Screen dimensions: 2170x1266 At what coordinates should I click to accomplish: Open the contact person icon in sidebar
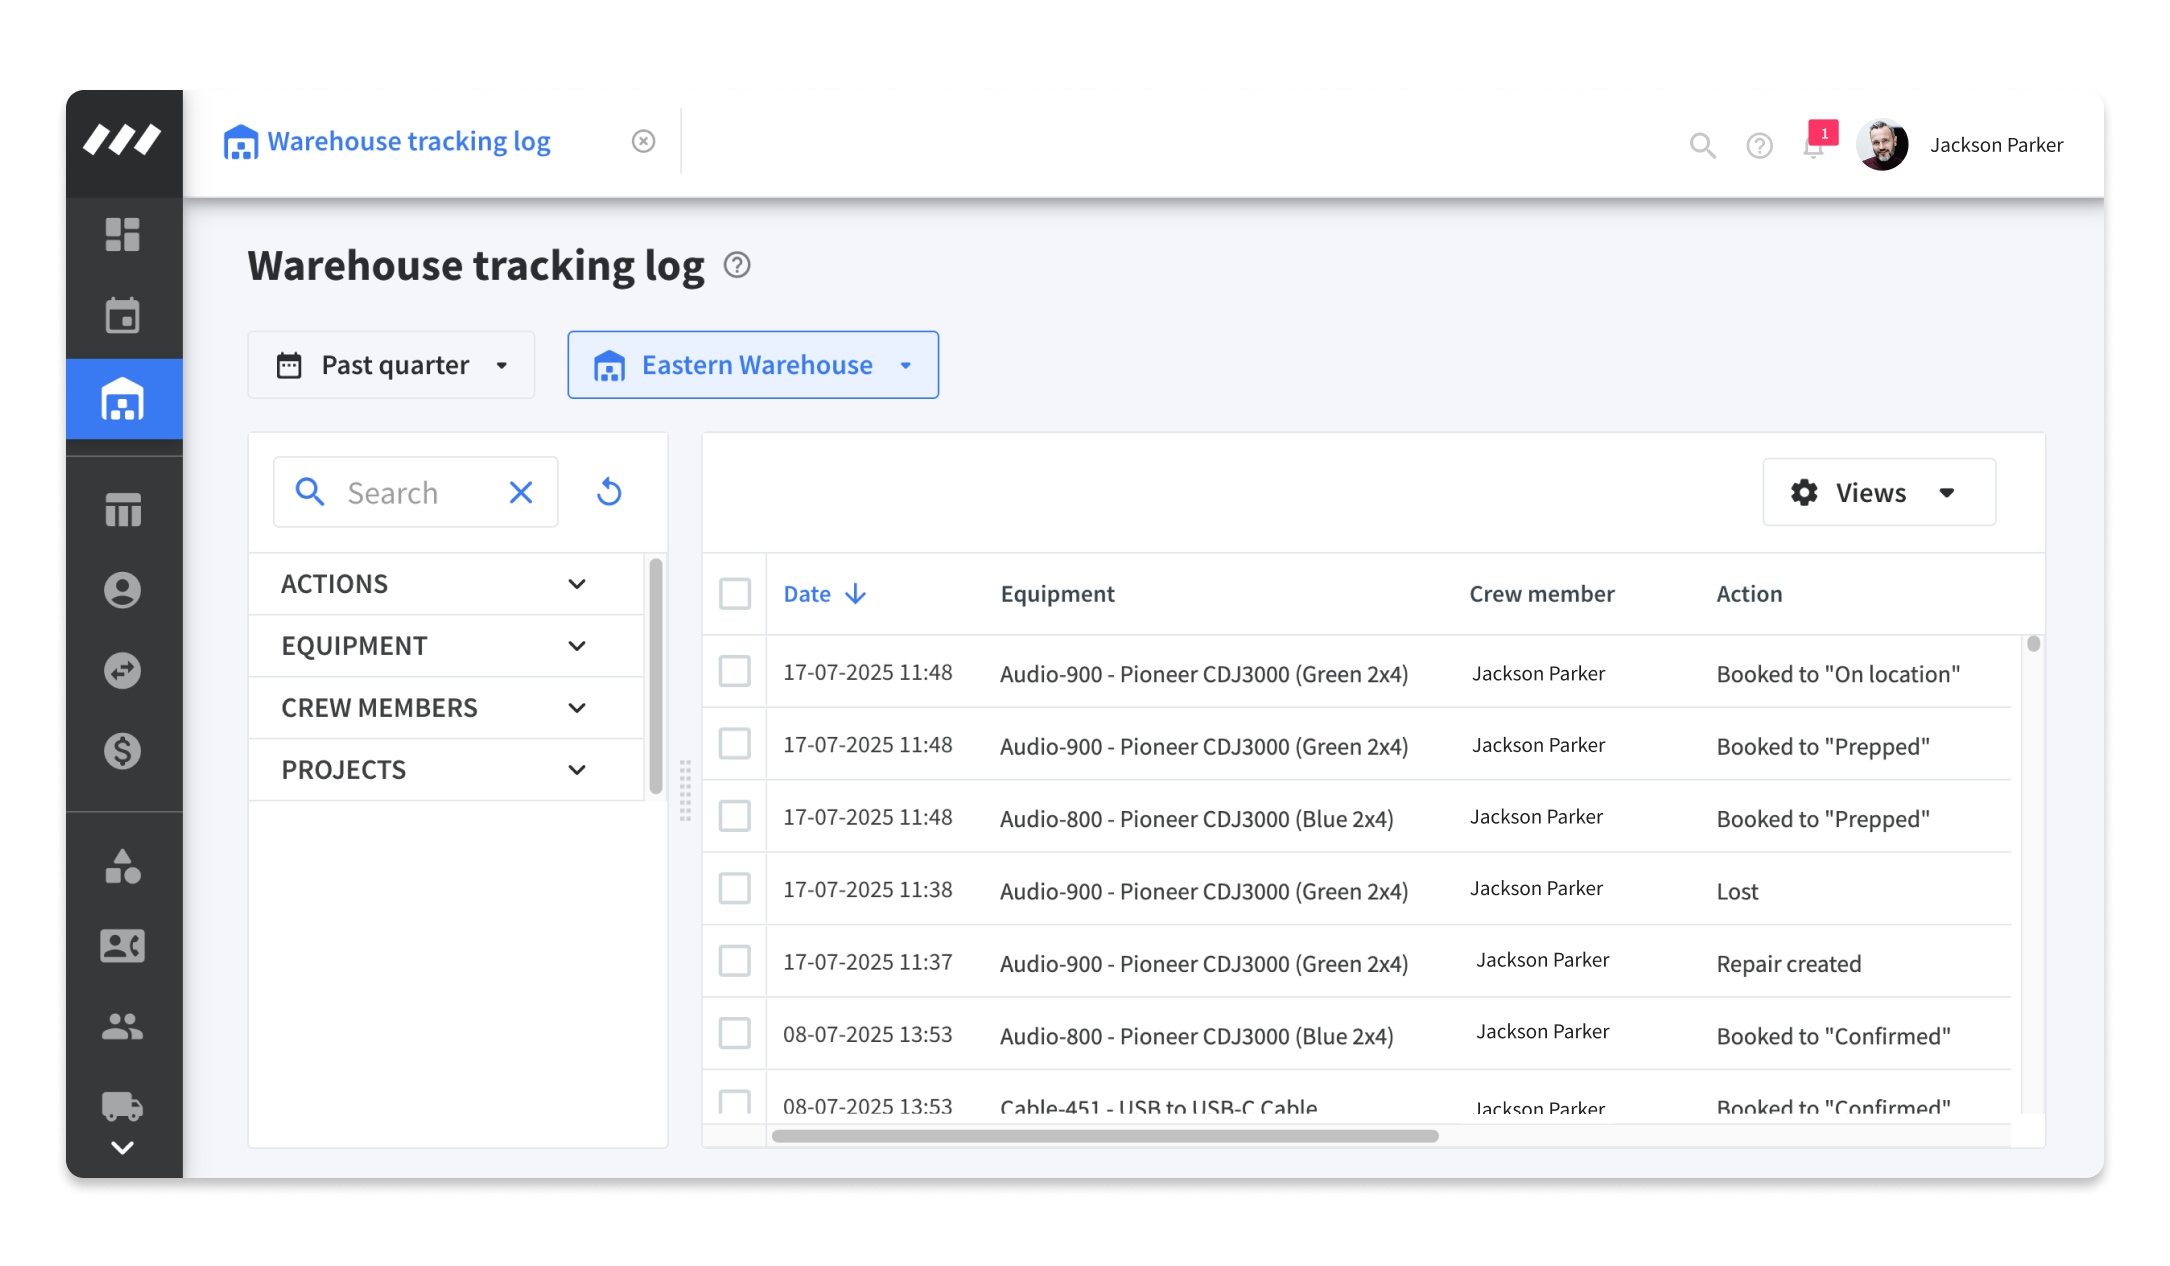point(123,590)
